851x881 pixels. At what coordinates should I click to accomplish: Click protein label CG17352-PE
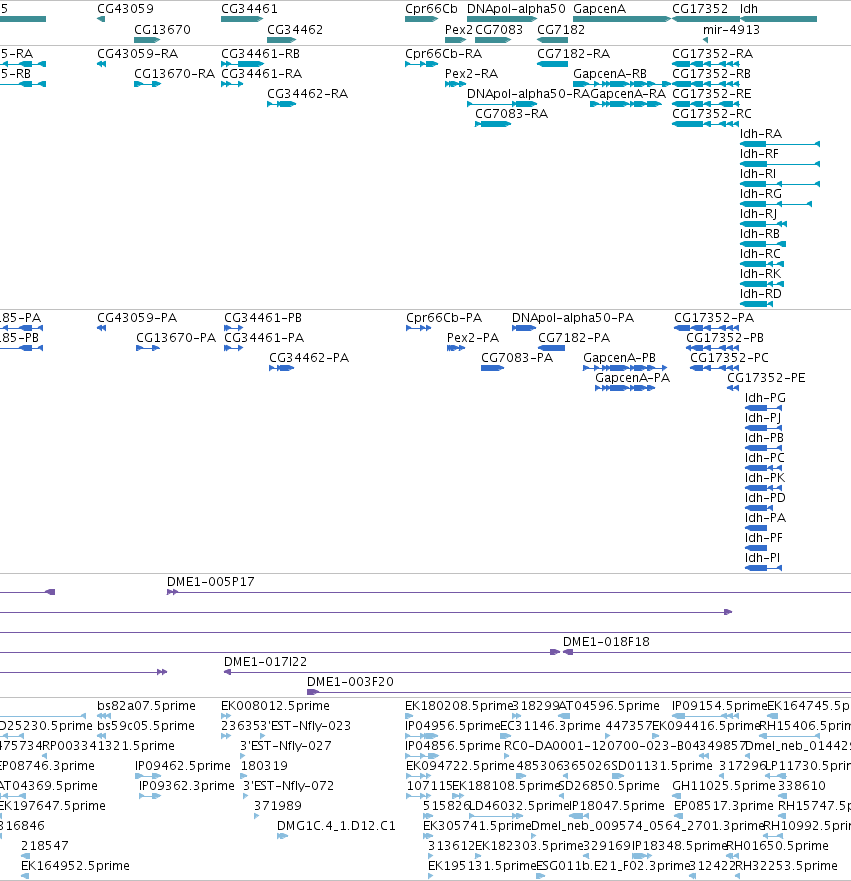click(766, 378)
